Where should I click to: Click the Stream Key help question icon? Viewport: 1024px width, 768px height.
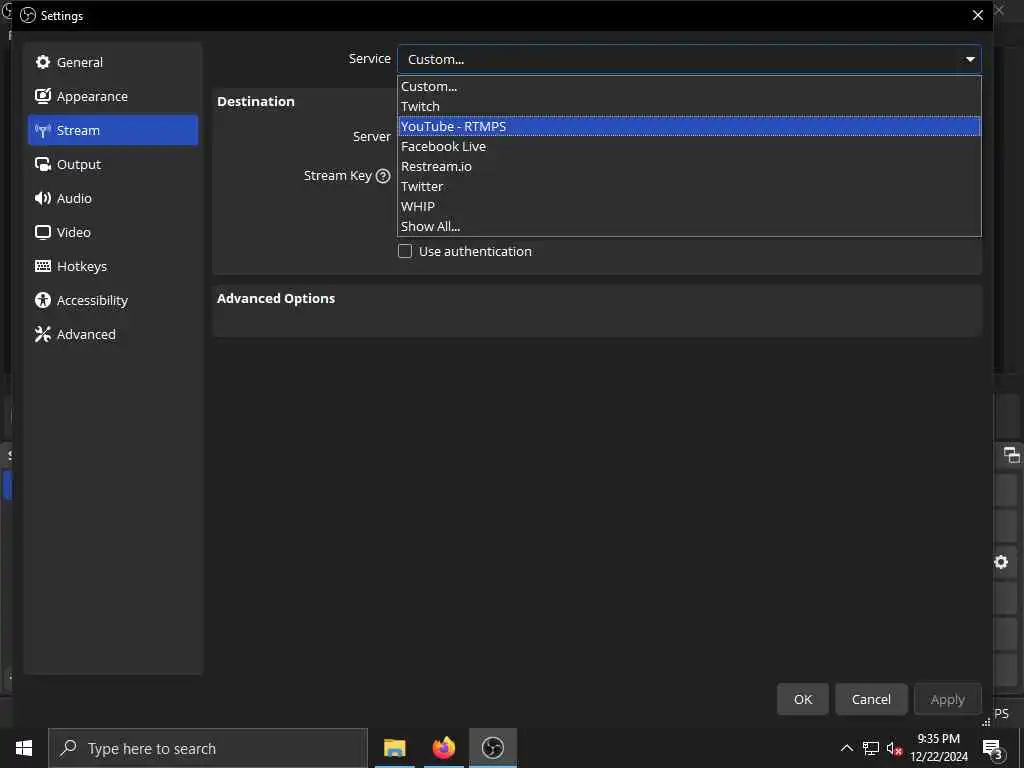pyautogui.click(x=383, y=176)
